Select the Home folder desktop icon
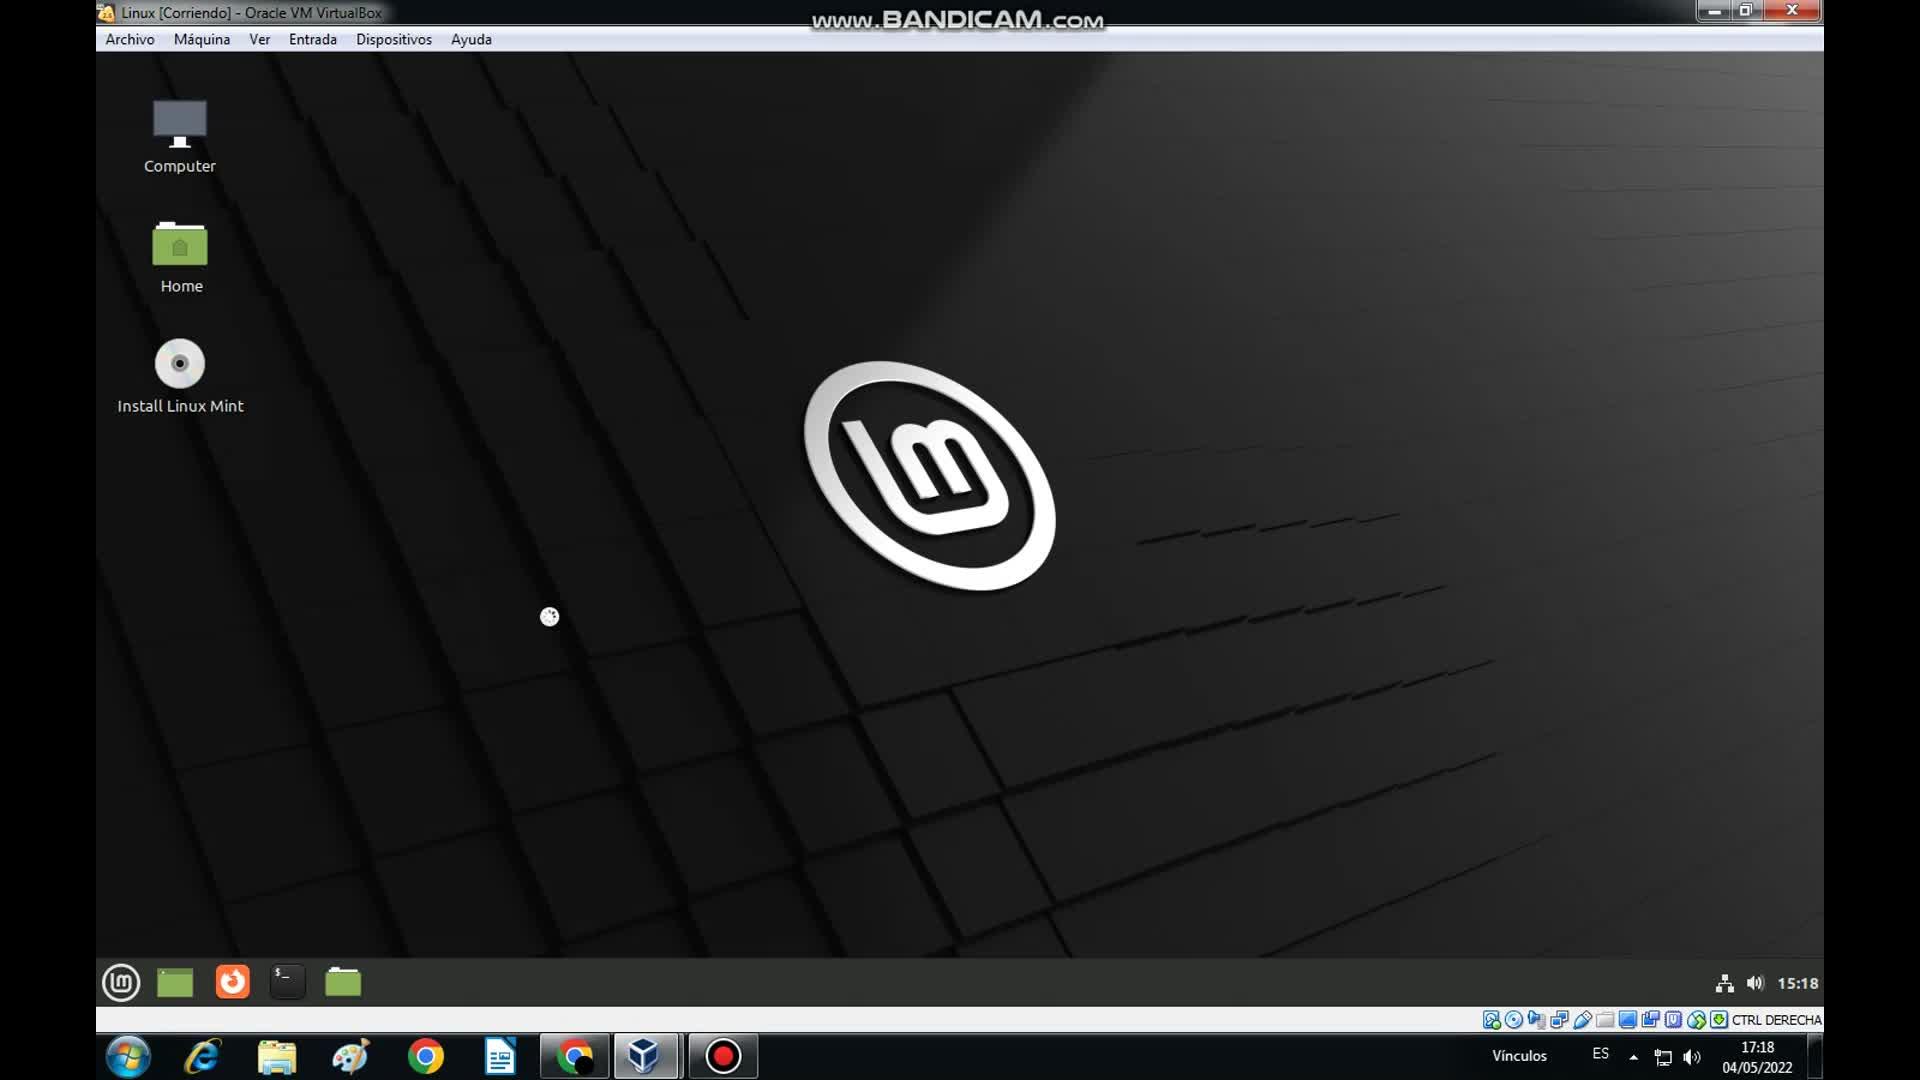1920x1080 pixels. (180, 257)
